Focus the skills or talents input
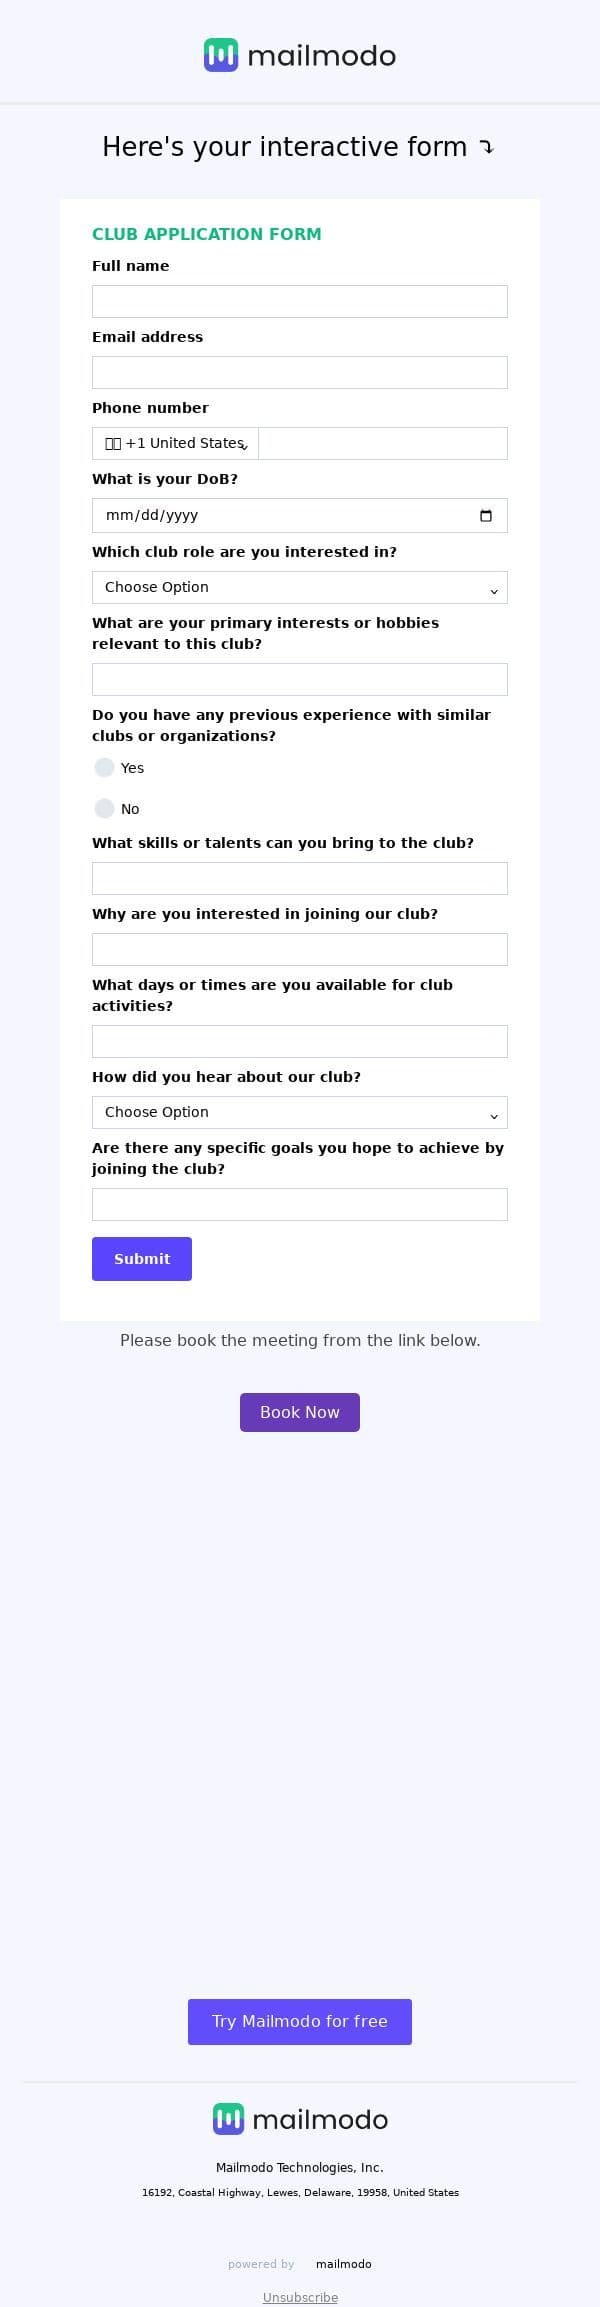The height and width of the screenshot is (2307, 600). coord(300,879)
